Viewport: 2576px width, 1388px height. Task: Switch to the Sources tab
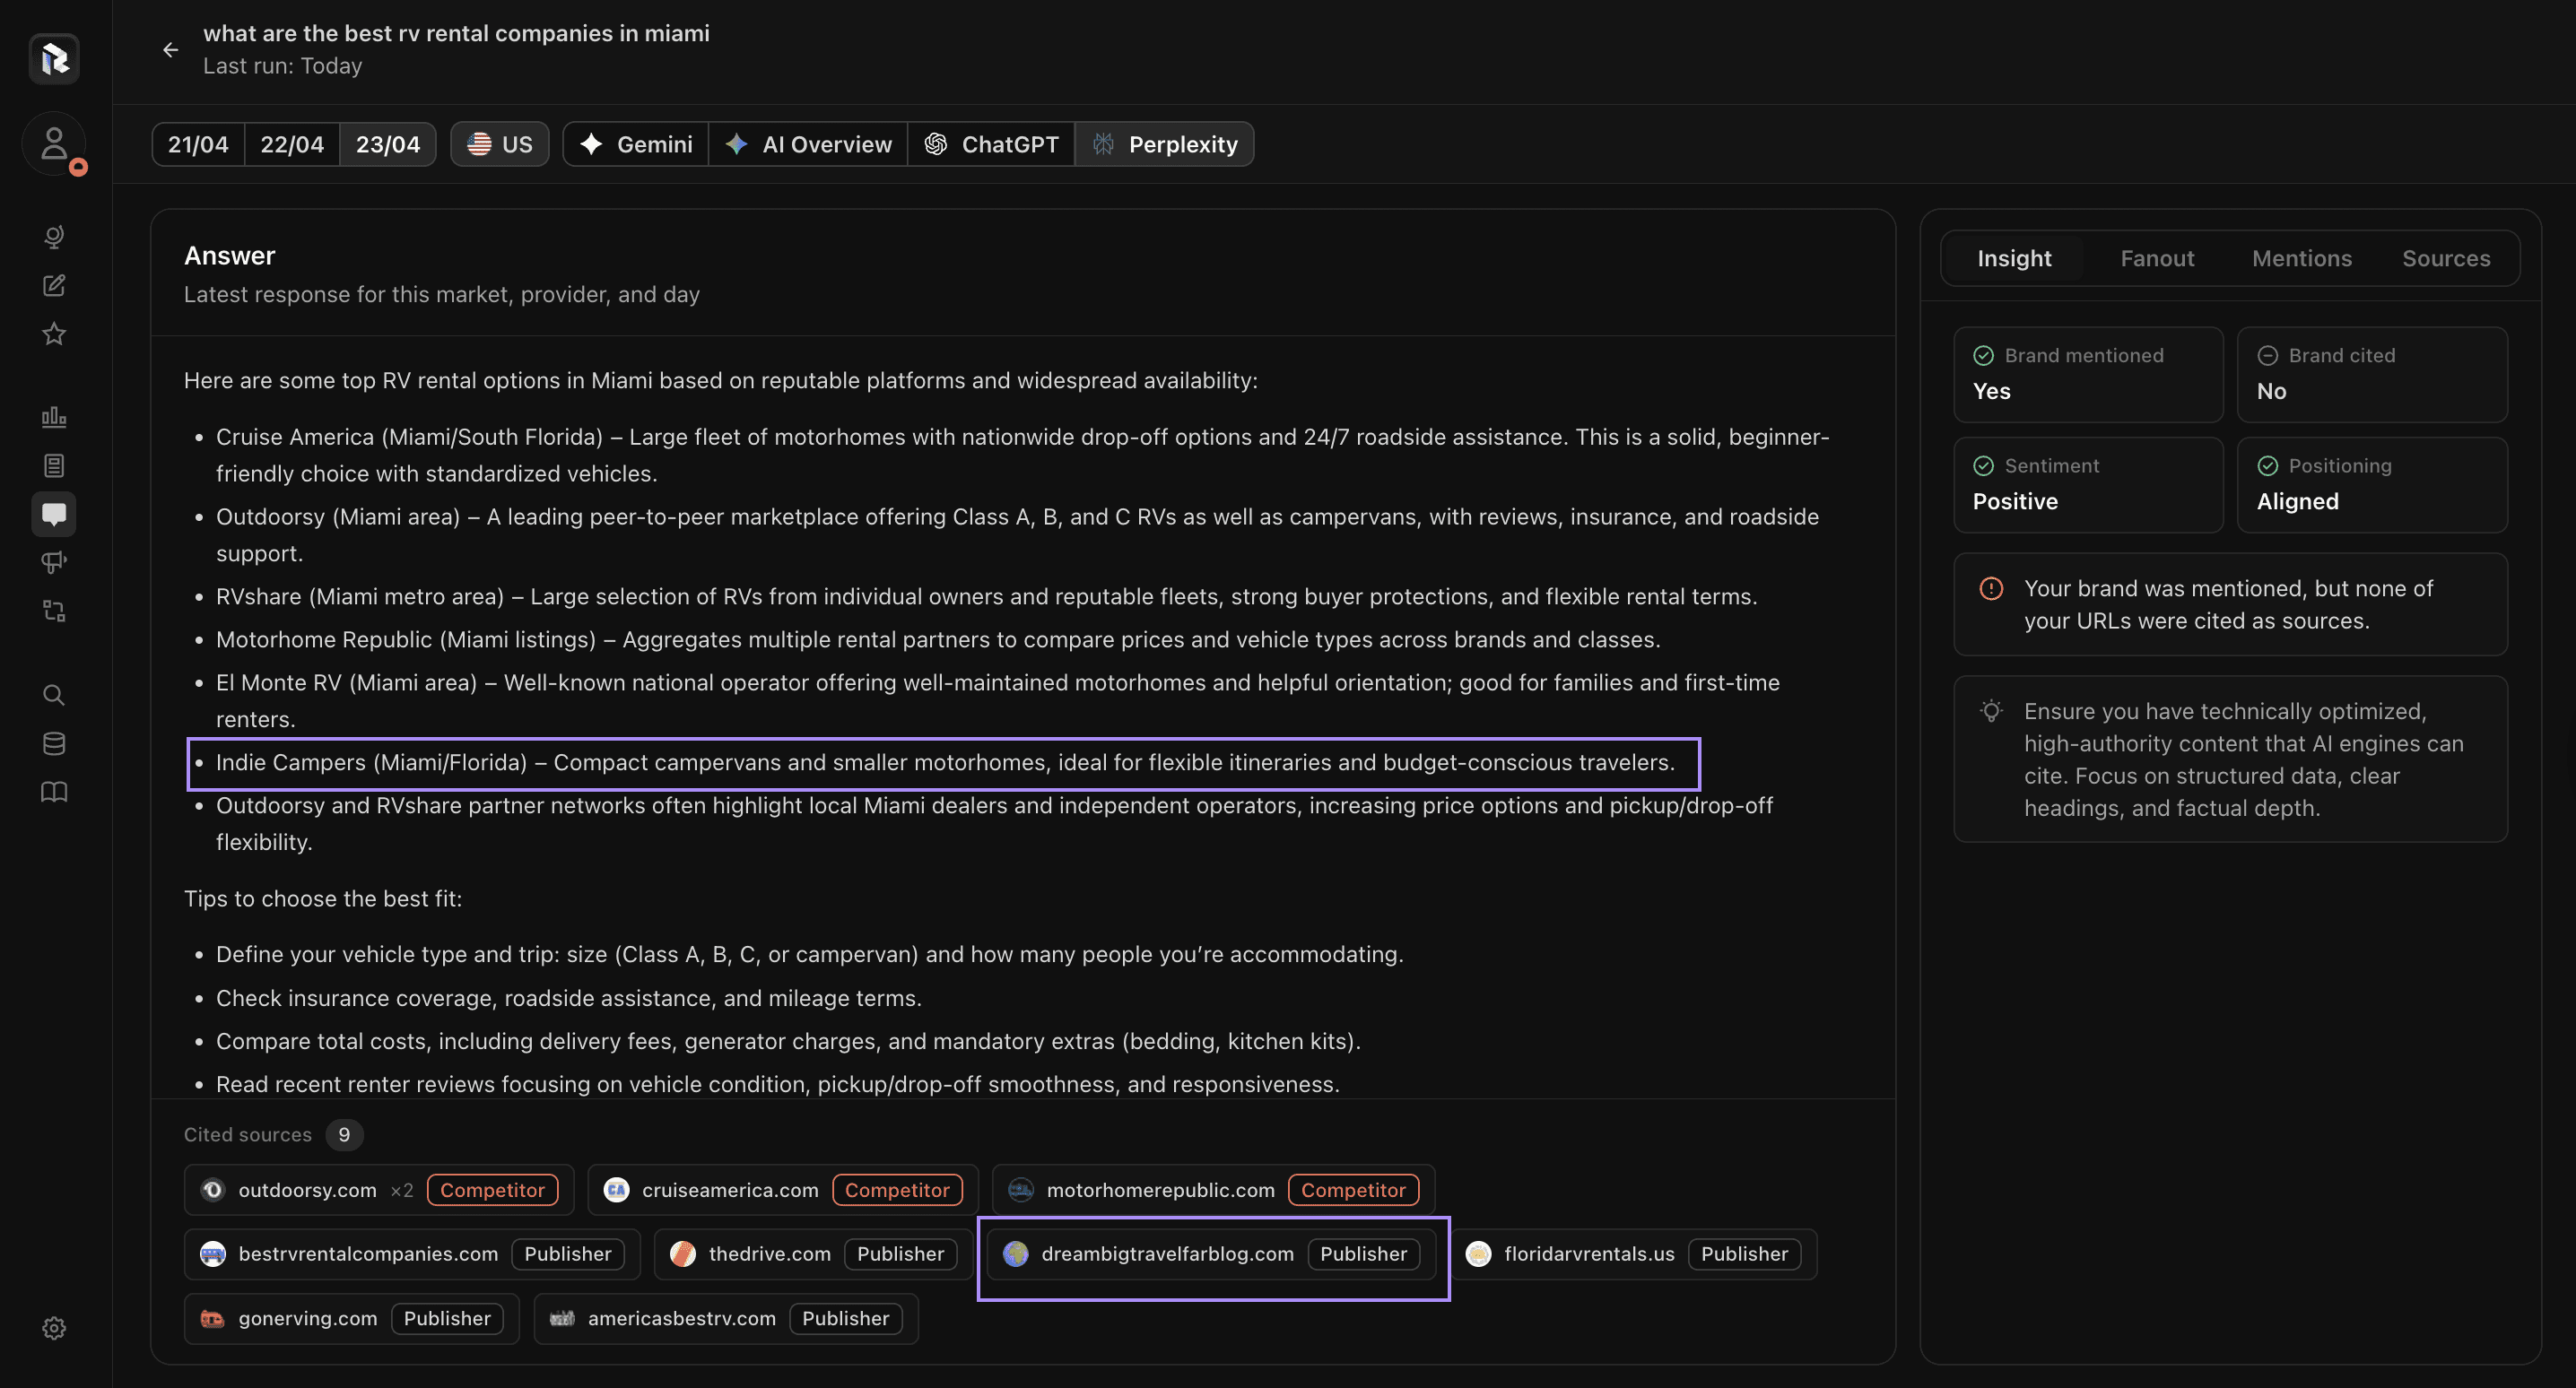point(2446,258)
